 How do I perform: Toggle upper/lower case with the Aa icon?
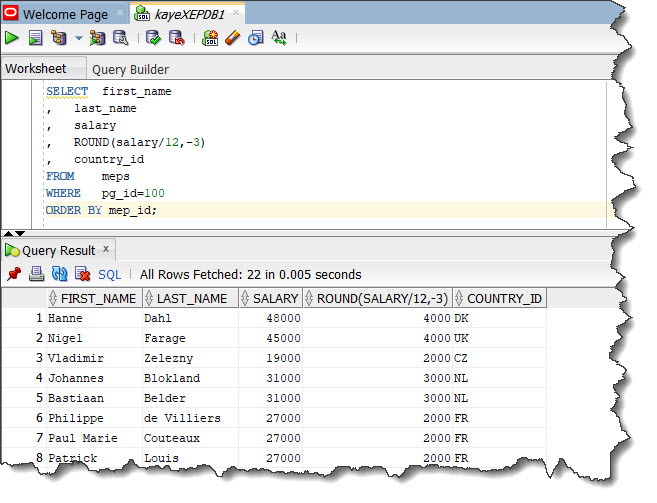[279, 38]
